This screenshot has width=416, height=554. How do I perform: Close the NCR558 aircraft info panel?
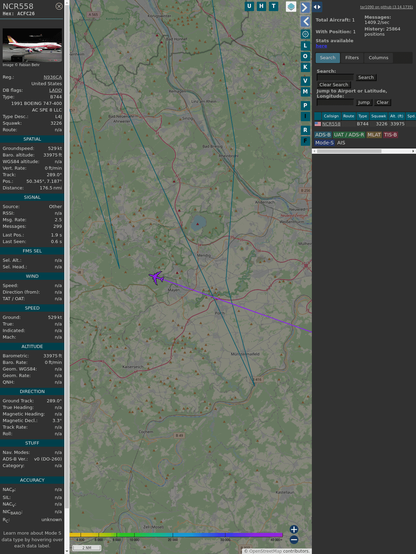tap(59, 6)
